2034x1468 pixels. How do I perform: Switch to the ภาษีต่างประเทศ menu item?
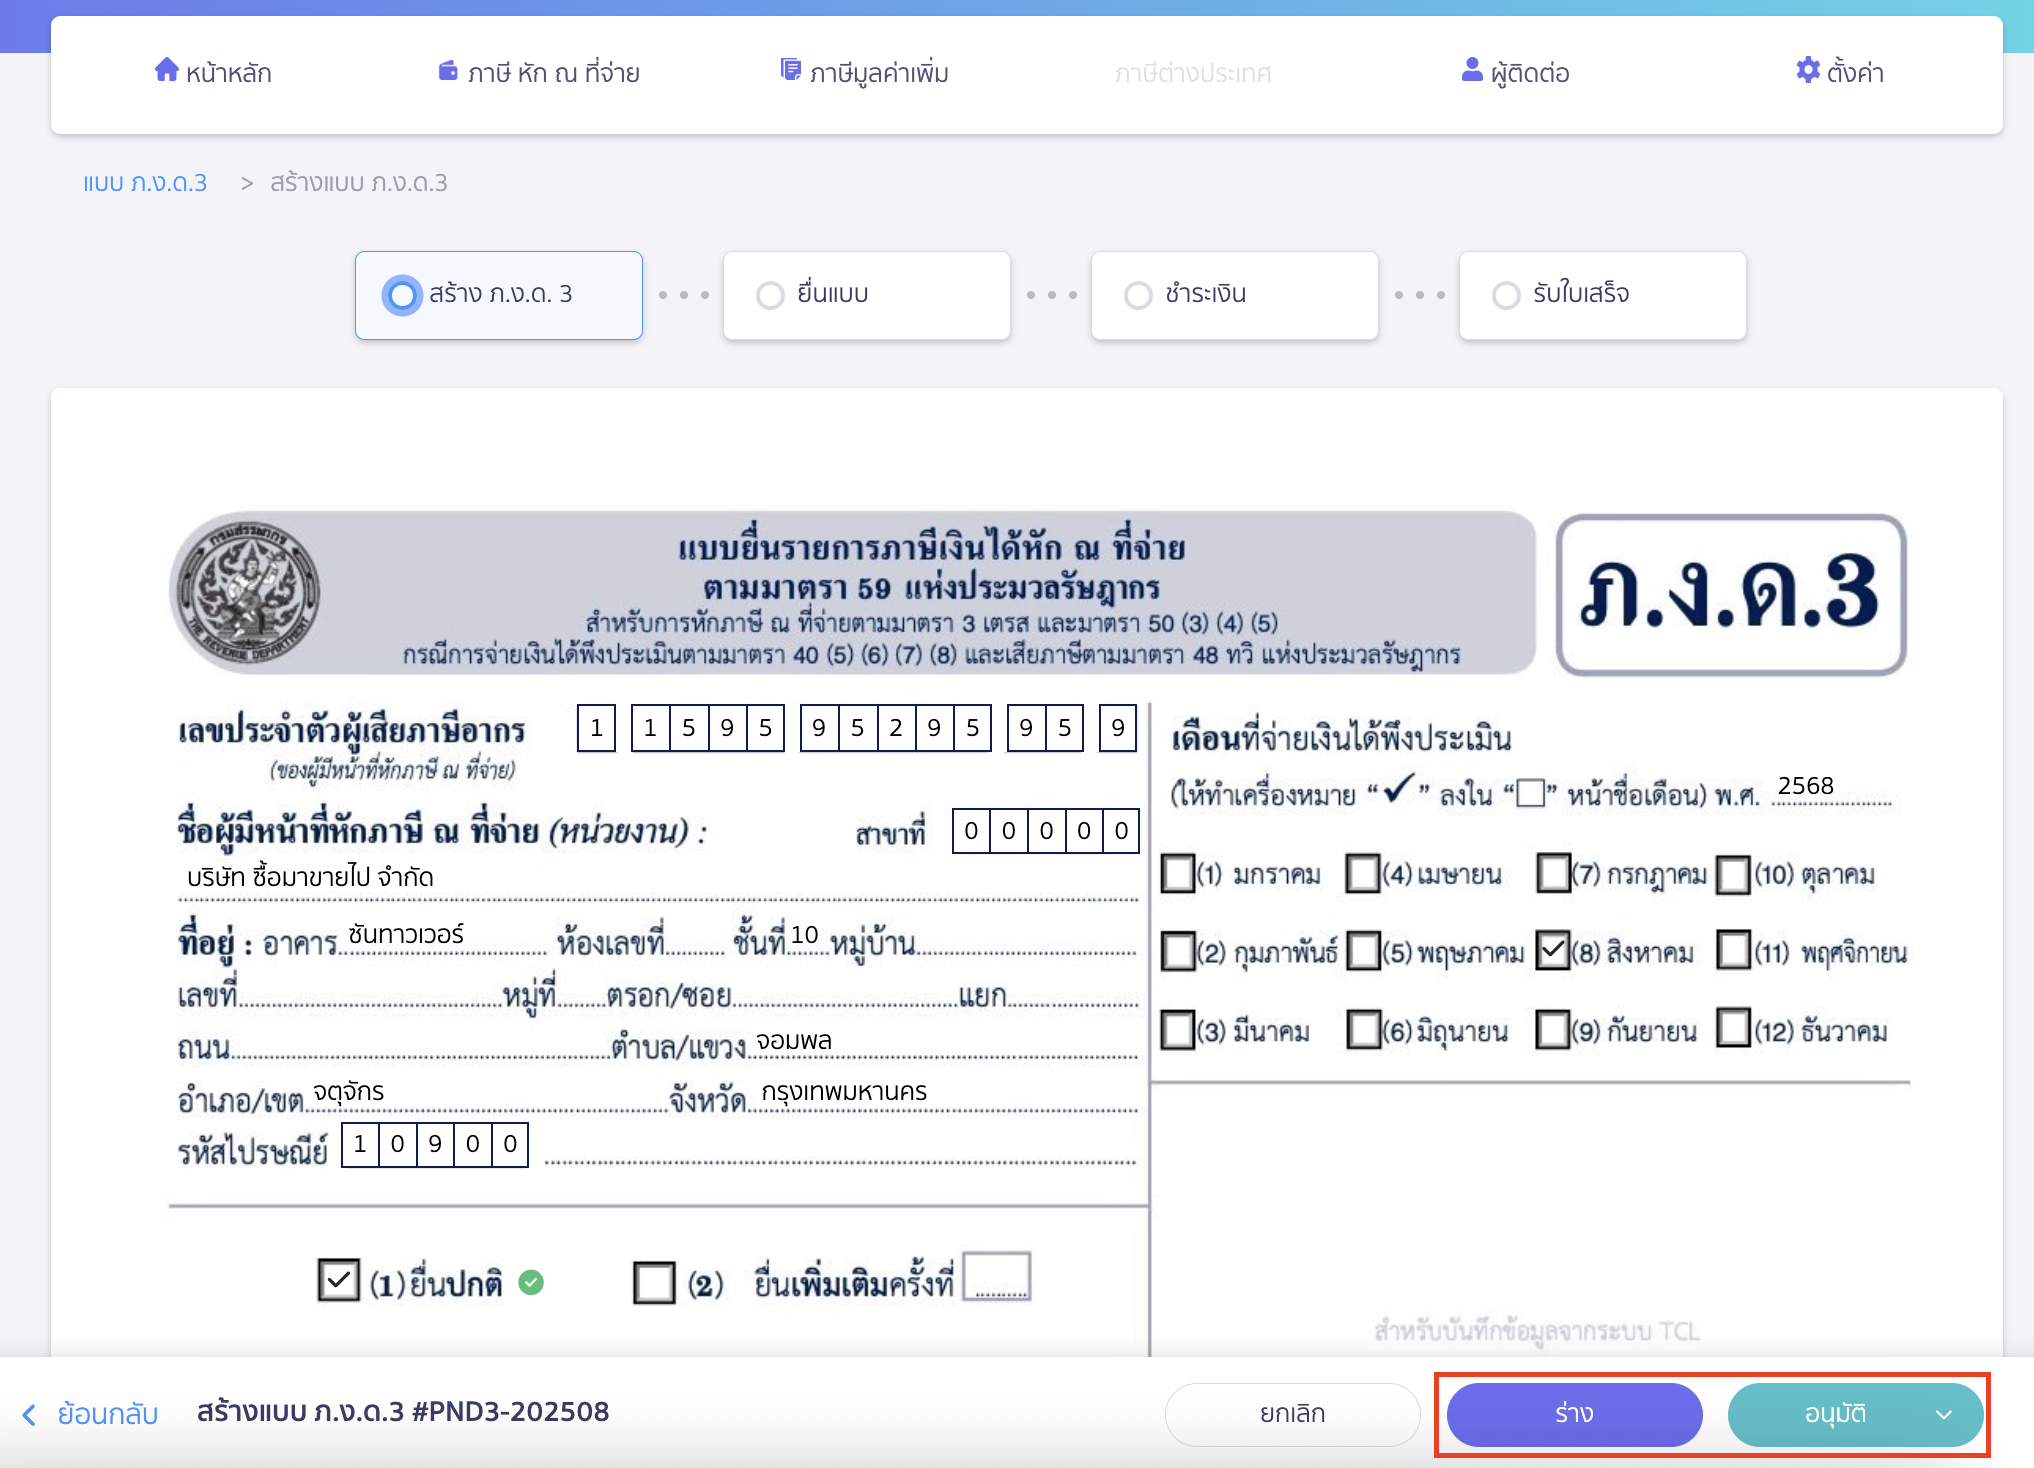pyautogui.click(x=1192, y=72)
